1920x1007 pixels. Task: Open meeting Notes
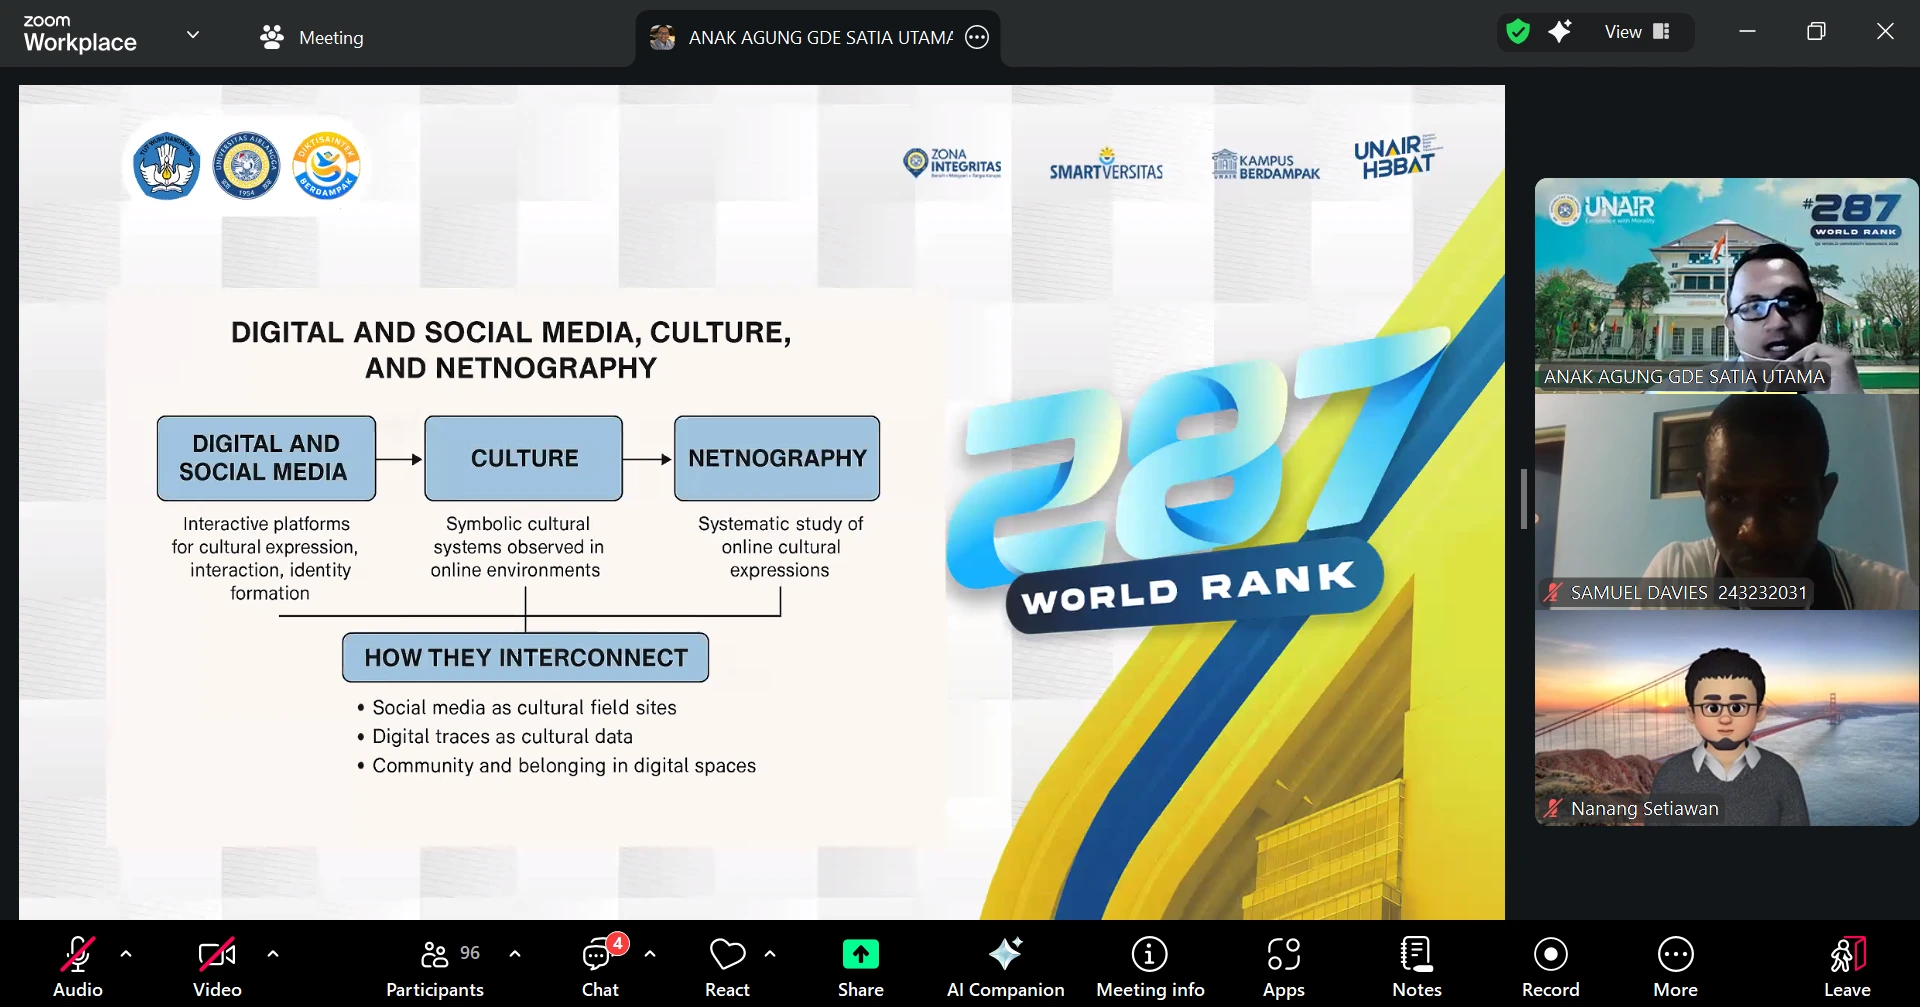(x=1416, y=966)
